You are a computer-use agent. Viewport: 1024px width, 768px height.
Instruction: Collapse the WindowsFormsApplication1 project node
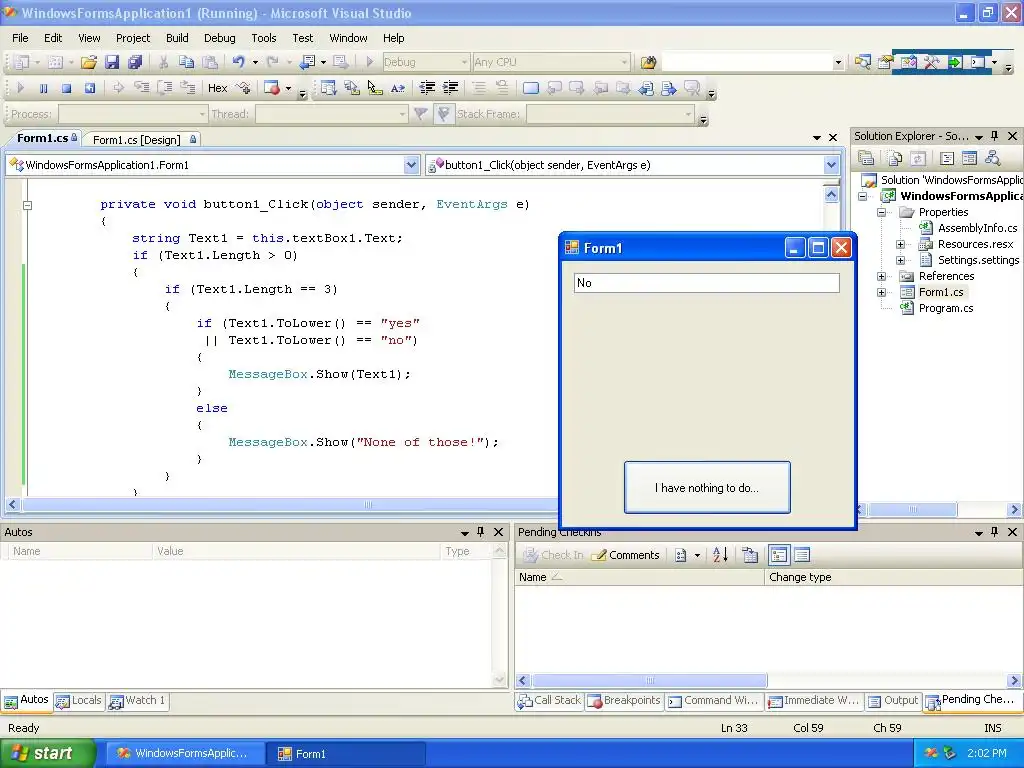click(x=863, y=196)
